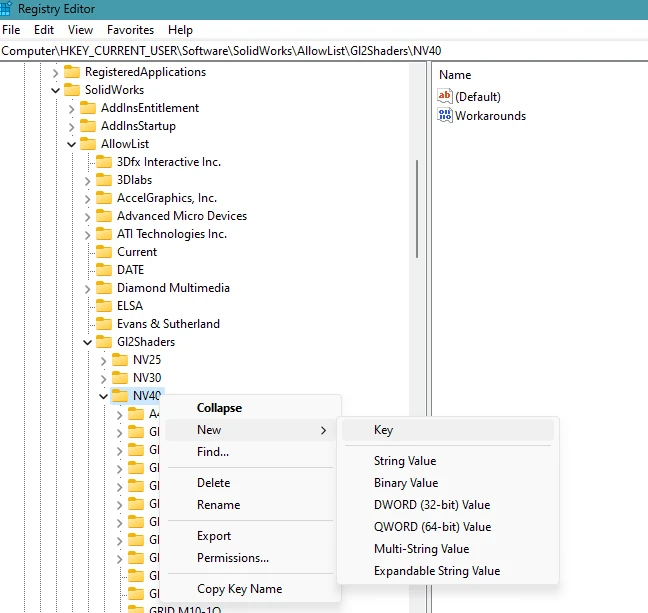Click the GI2Shaders folder icon

(x=104, y=342)
